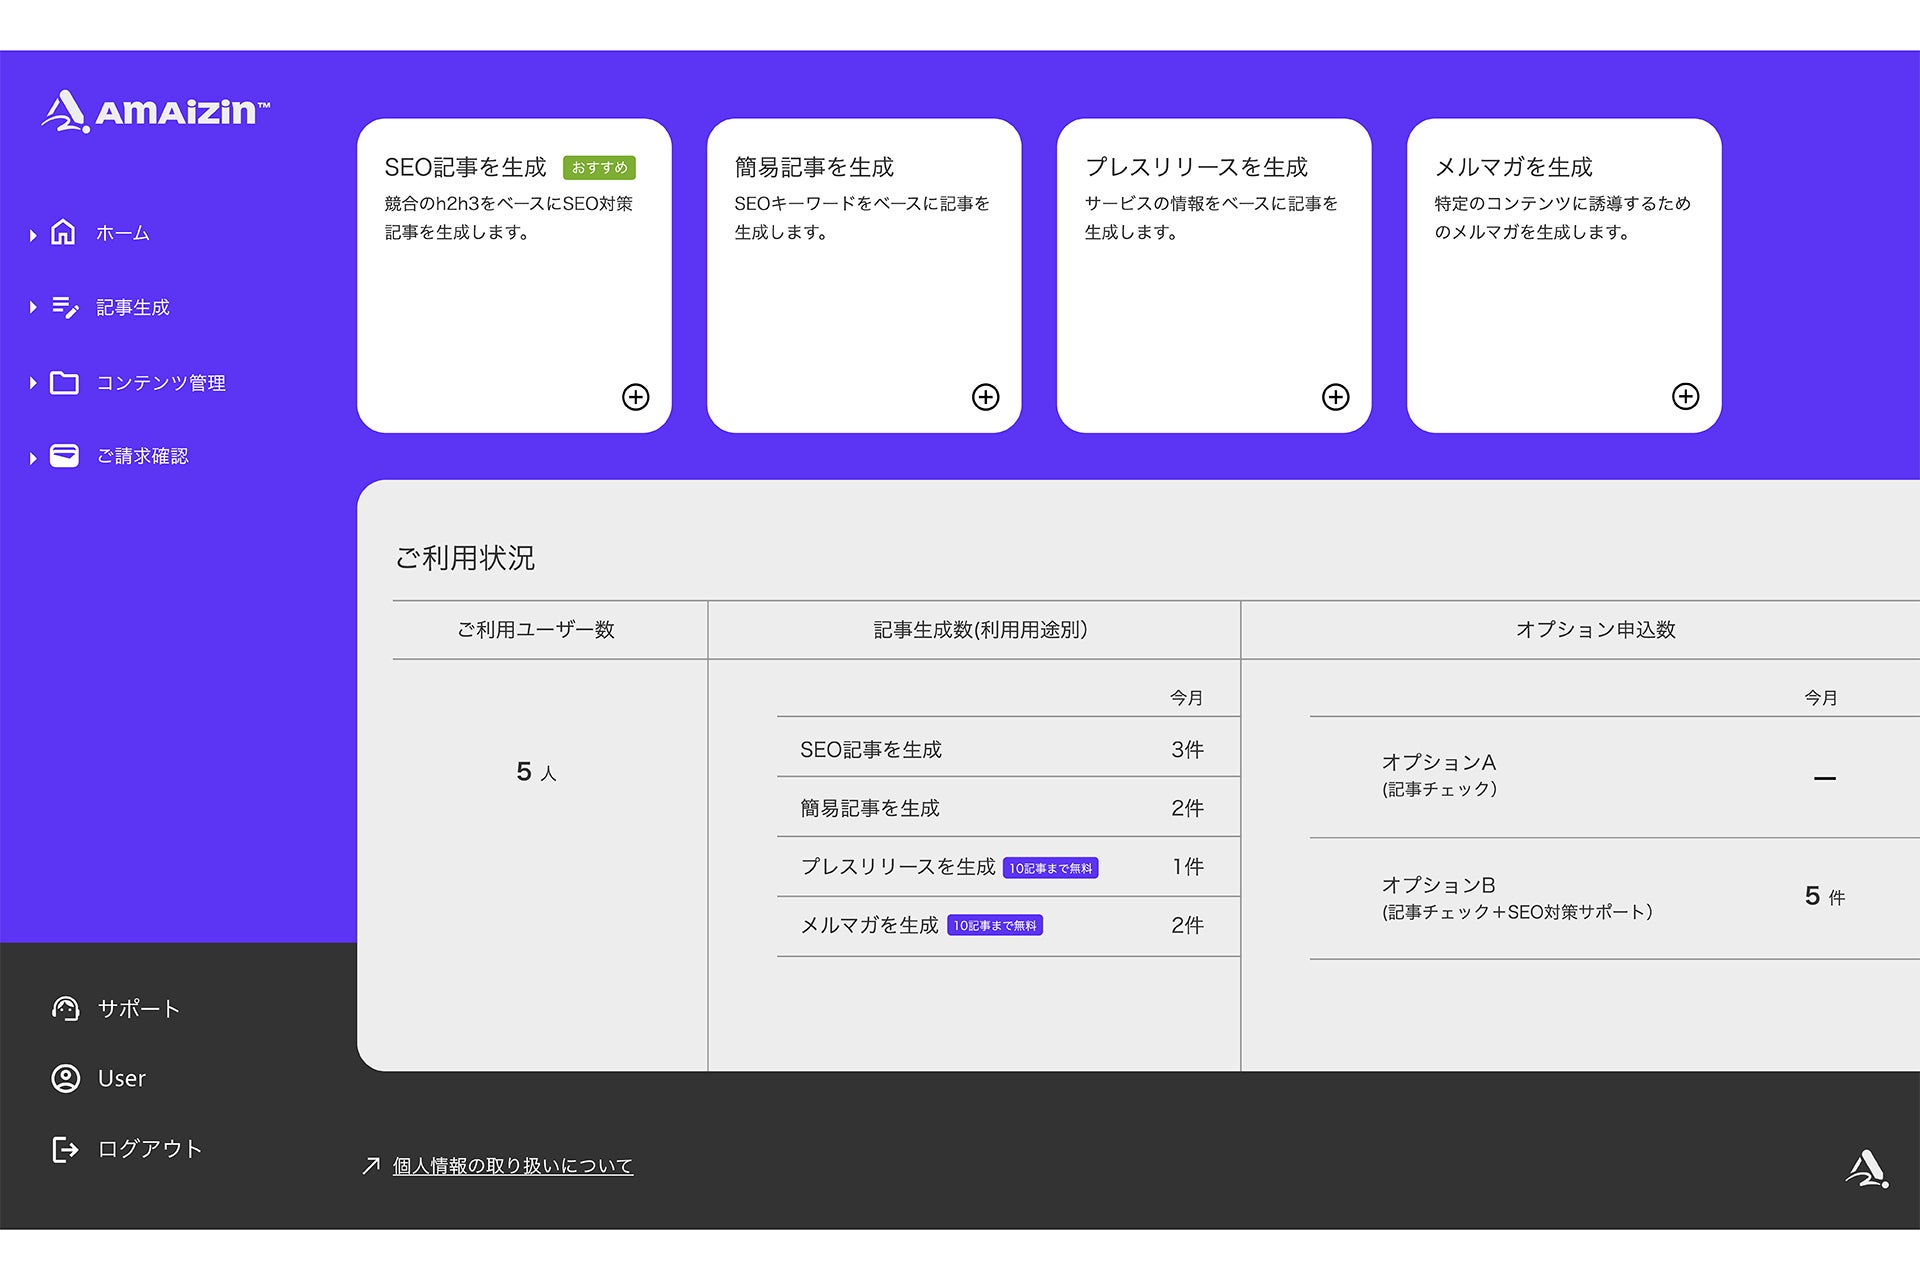Expand the コンテンツ管理 sidebar arrow

coord(33,383)
